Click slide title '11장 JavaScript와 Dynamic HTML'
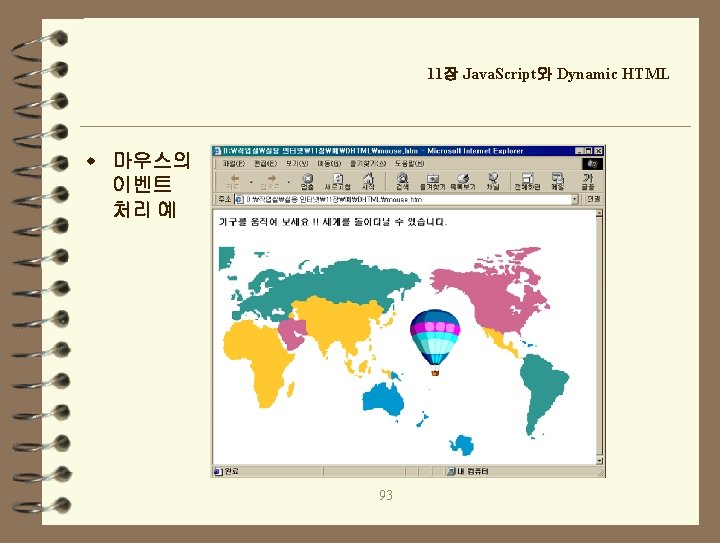Screen dimensions: 720x543 coord(548,74)
